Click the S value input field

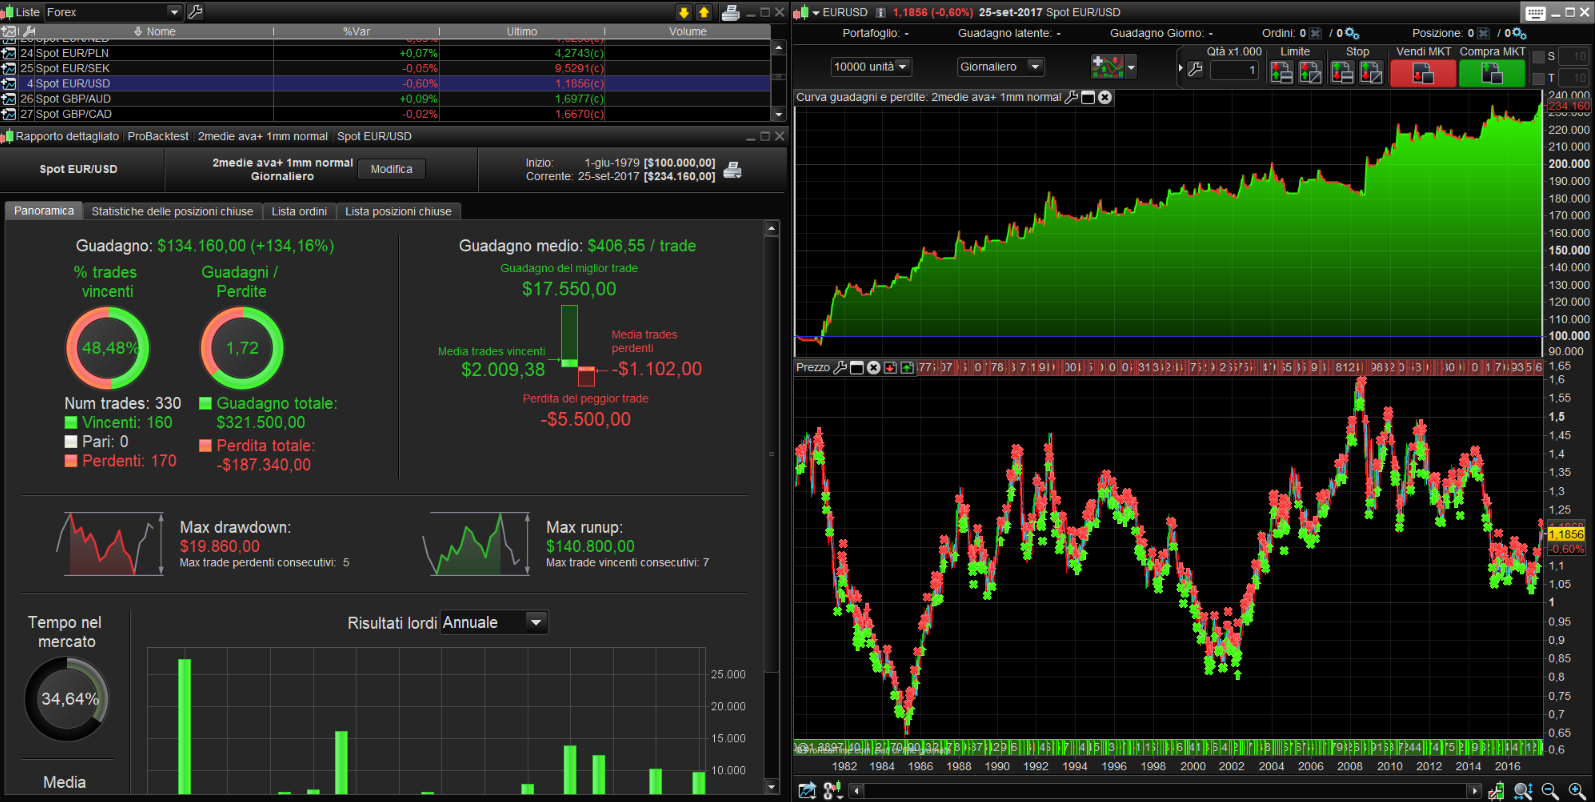coord(1573,56)
